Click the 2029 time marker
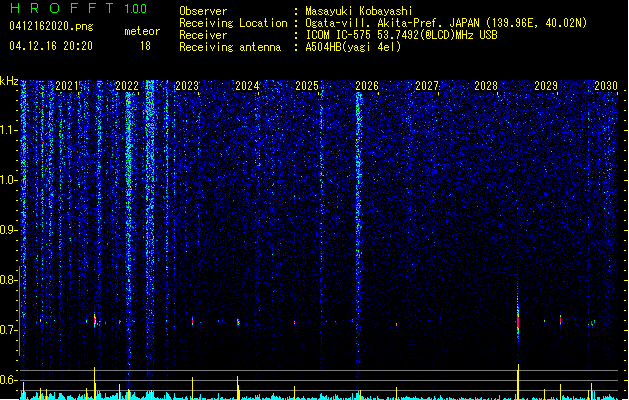The height and width of the screenshot is (400, 629). tap(546, 86)
